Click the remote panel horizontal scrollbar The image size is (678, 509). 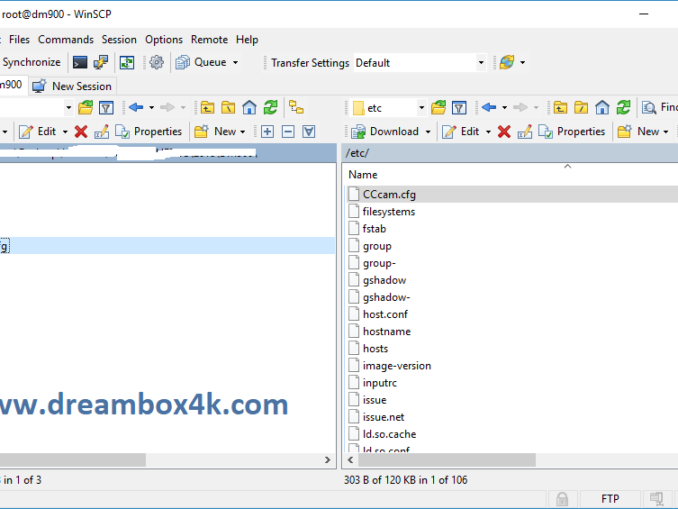point(447,460)
